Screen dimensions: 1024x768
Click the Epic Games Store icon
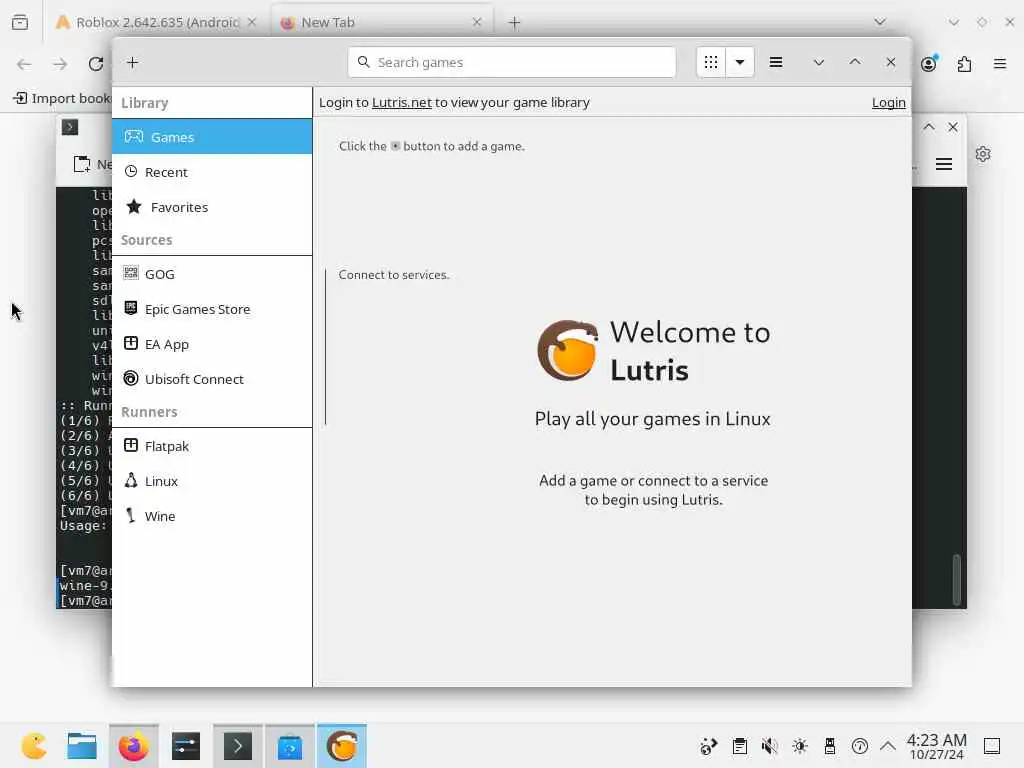click(131, 308)
